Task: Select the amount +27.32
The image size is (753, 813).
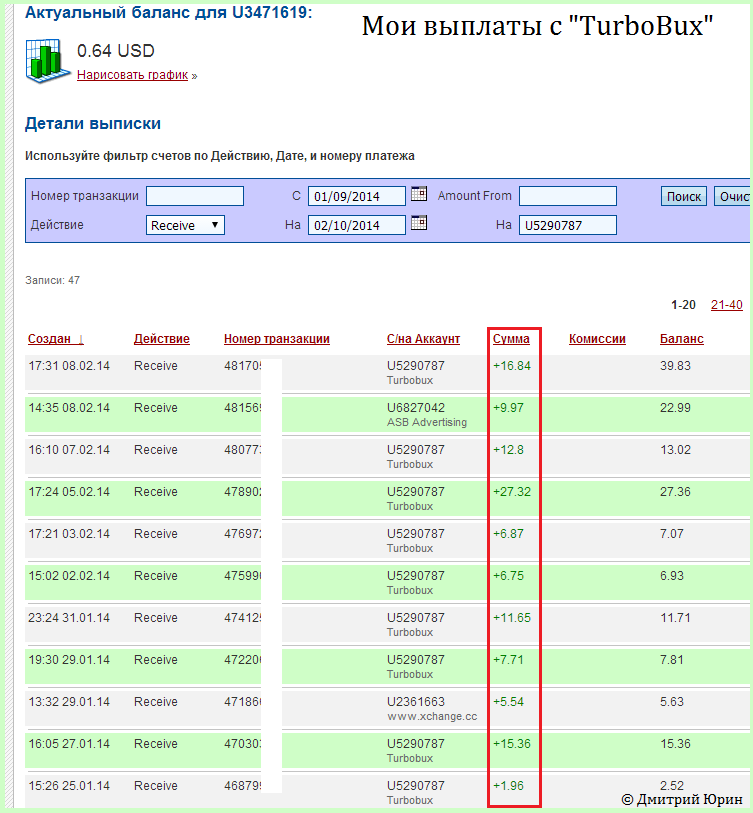Action: tap(512, 492)
